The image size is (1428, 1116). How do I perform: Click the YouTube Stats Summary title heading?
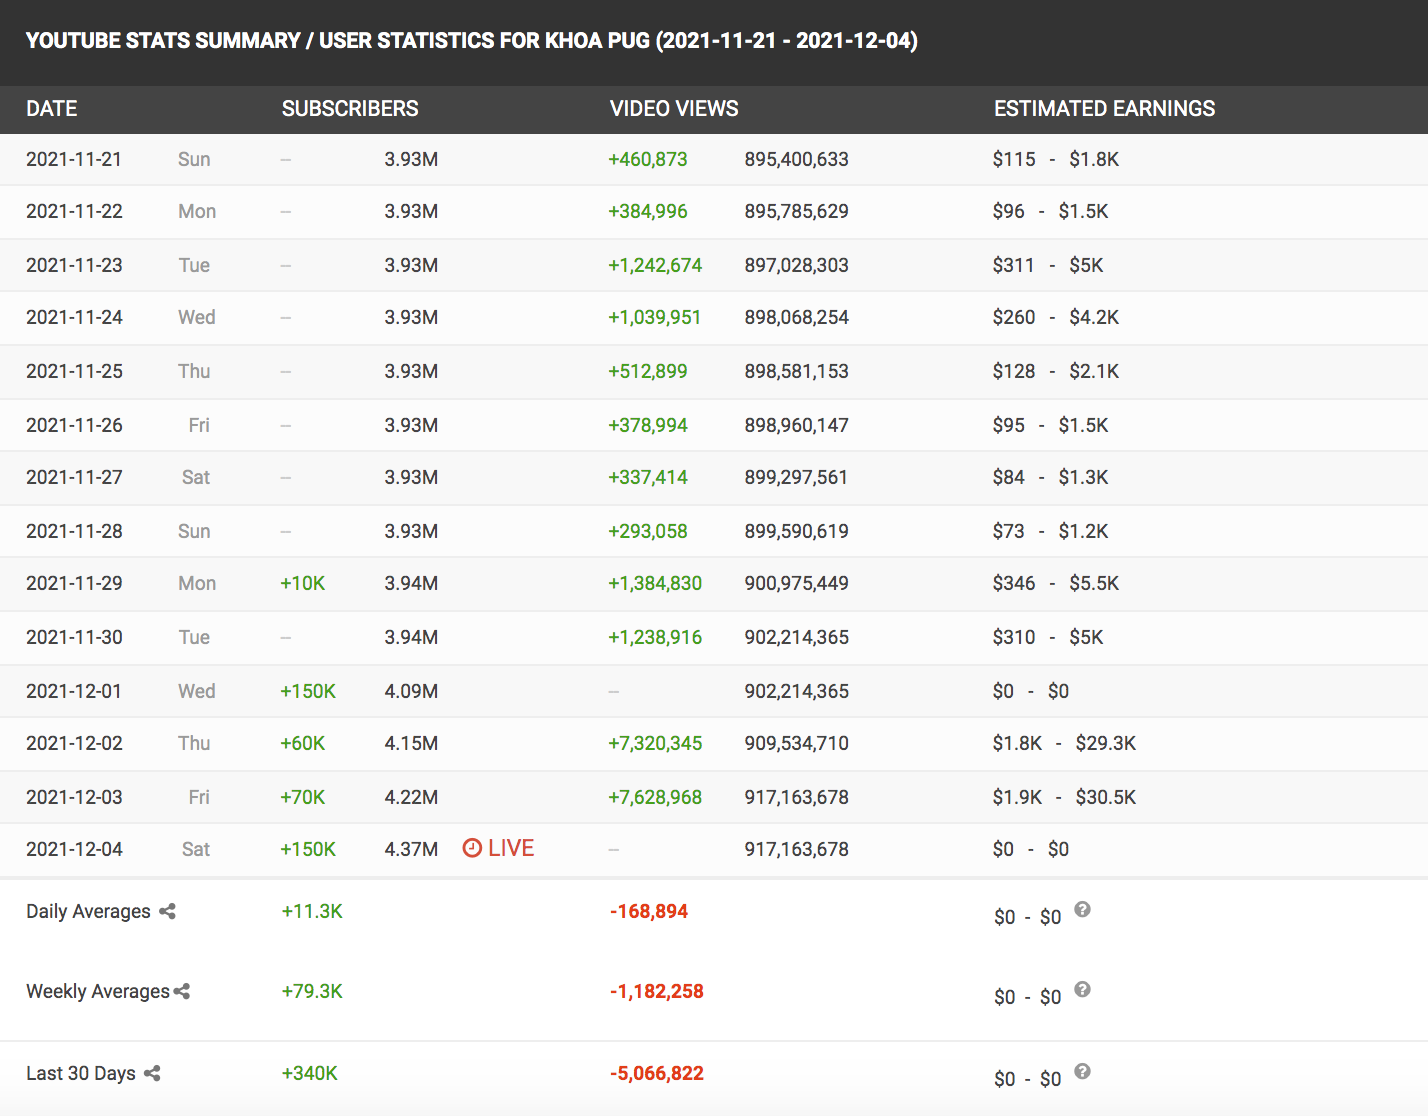coord(472,41)
